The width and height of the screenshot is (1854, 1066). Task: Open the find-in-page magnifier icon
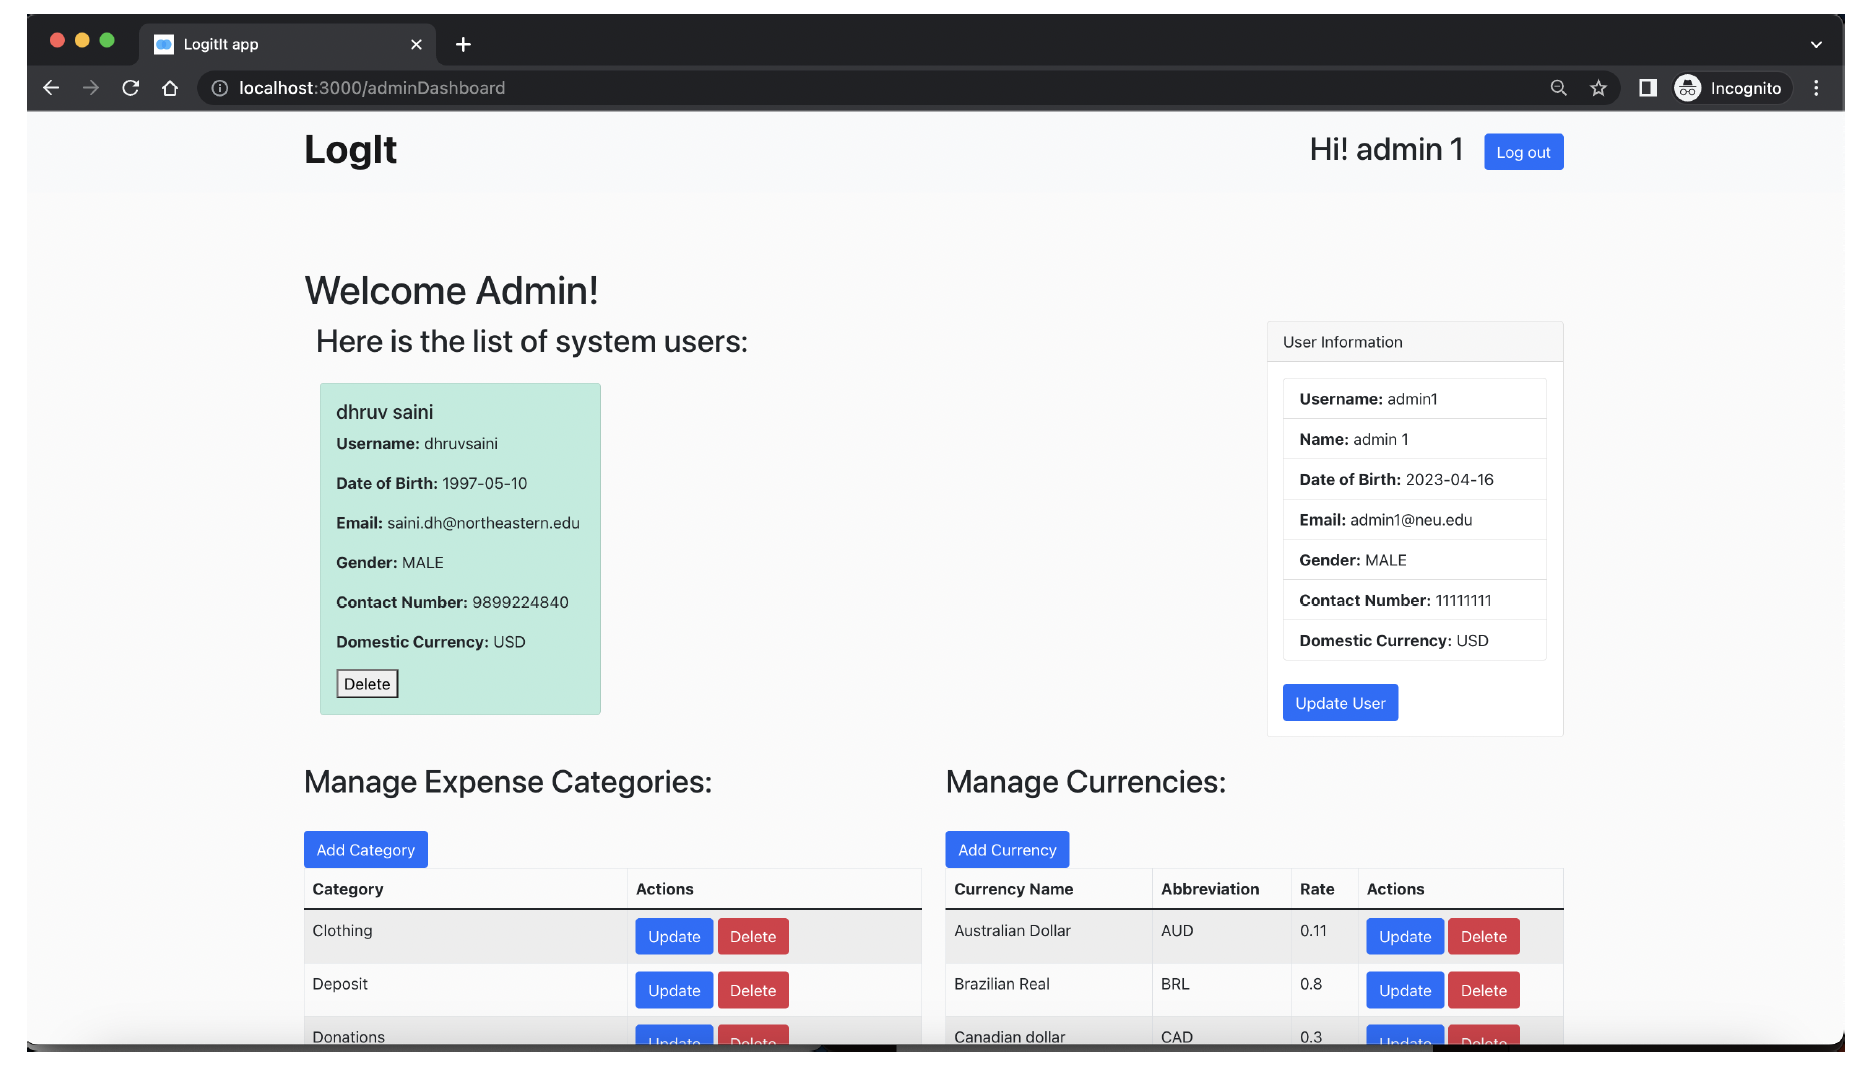pyautogui.click(x=1559, y=88)
